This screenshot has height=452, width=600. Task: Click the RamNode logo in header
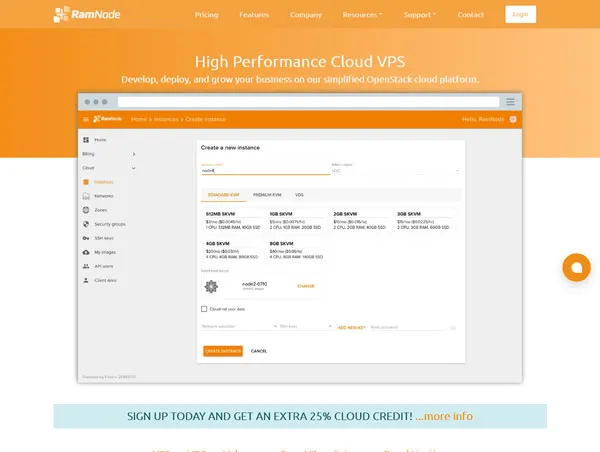[x=86, y=15]
